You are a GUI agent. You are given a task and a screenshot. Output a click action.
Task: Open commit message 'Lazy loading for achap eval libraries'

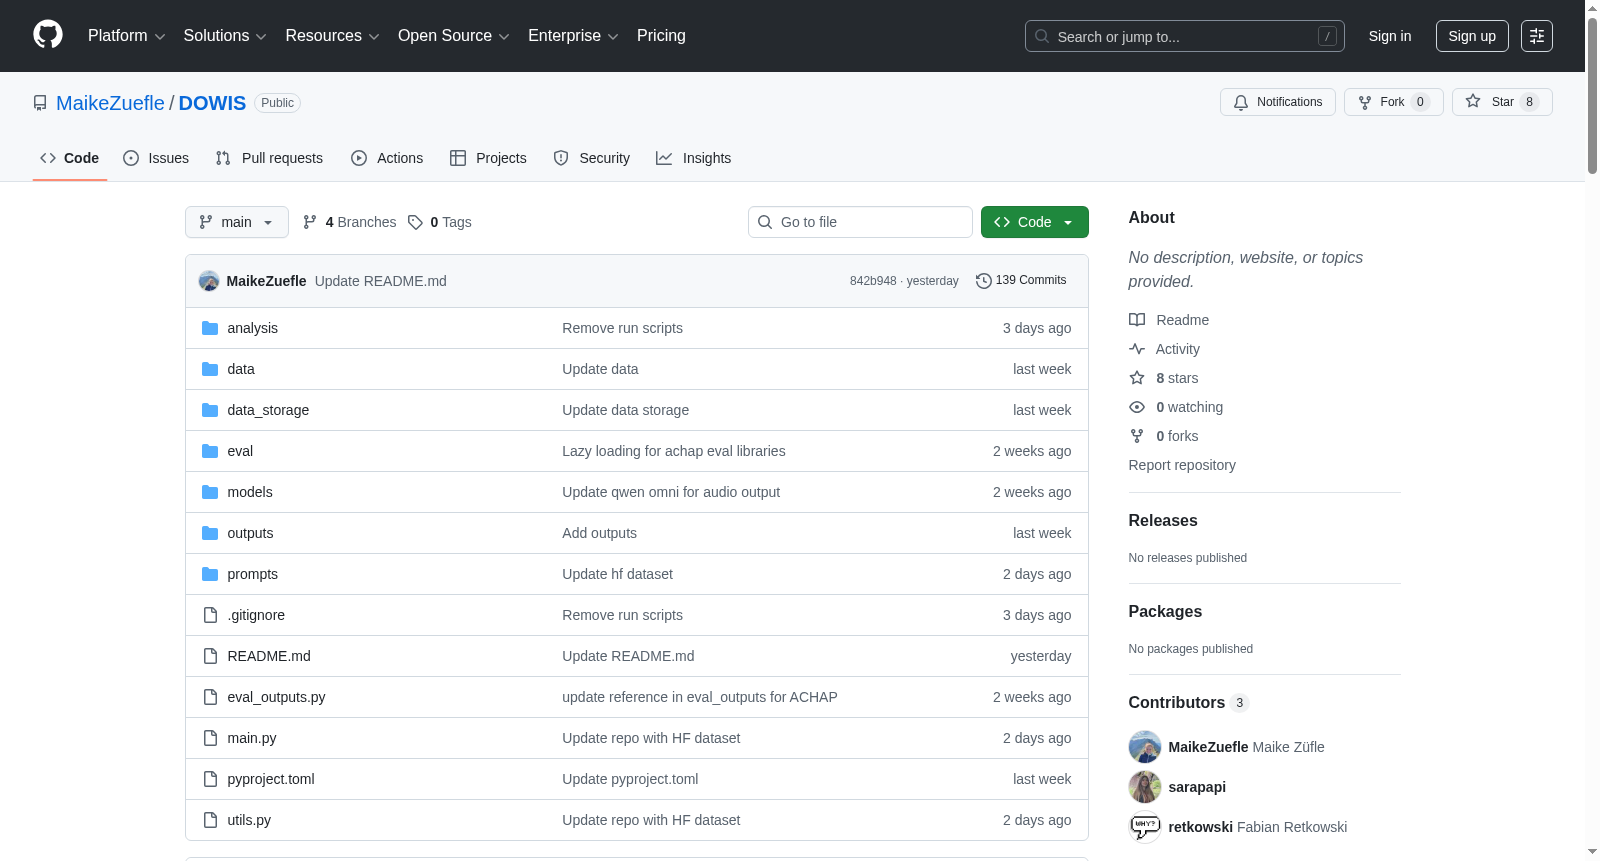[x=674, y=451]
